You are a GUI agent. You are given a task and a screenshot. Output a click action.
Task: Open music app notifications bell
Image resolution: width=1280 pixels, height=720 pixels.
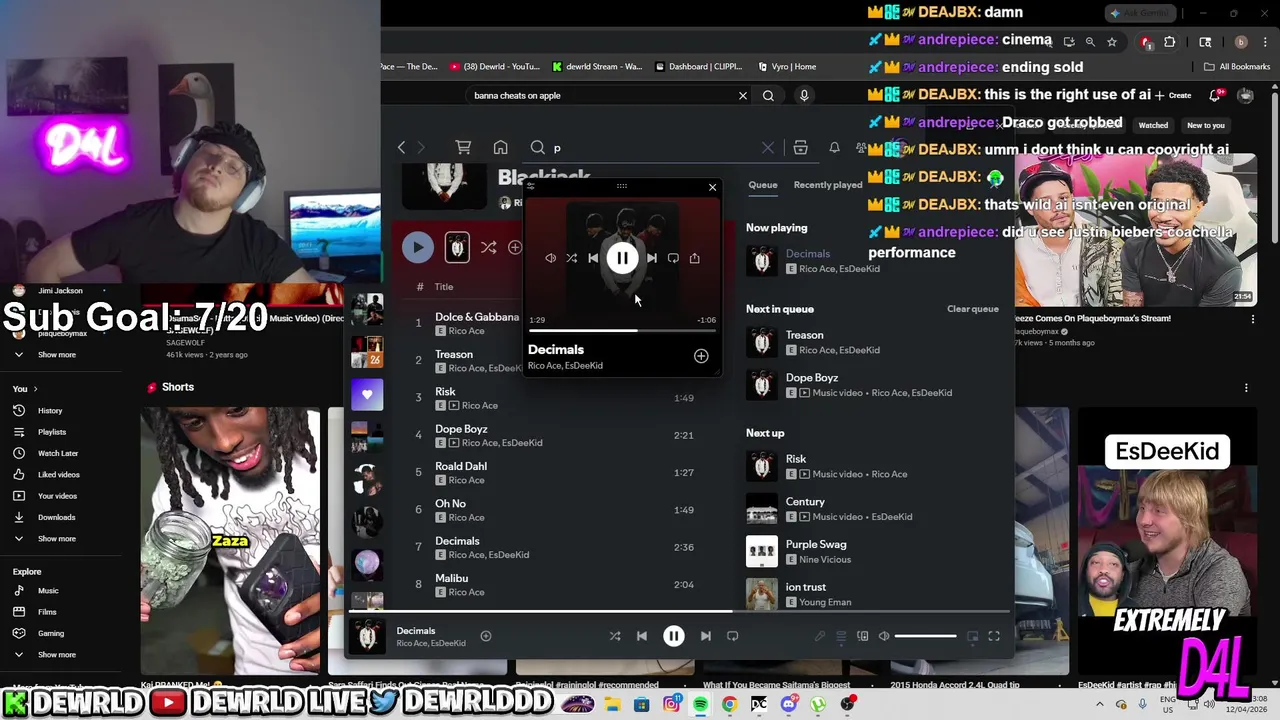coord(834,148)
